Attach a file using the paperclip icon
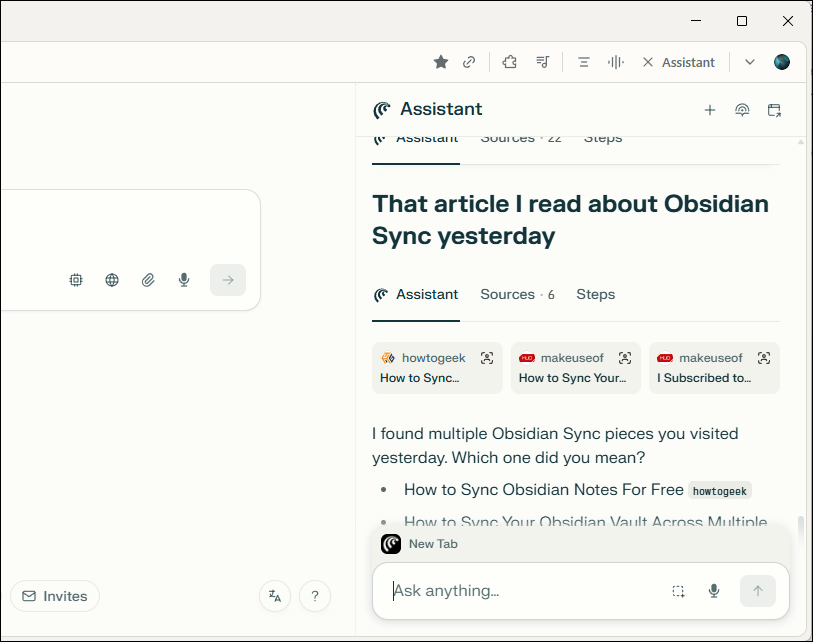 click(148, 280)
